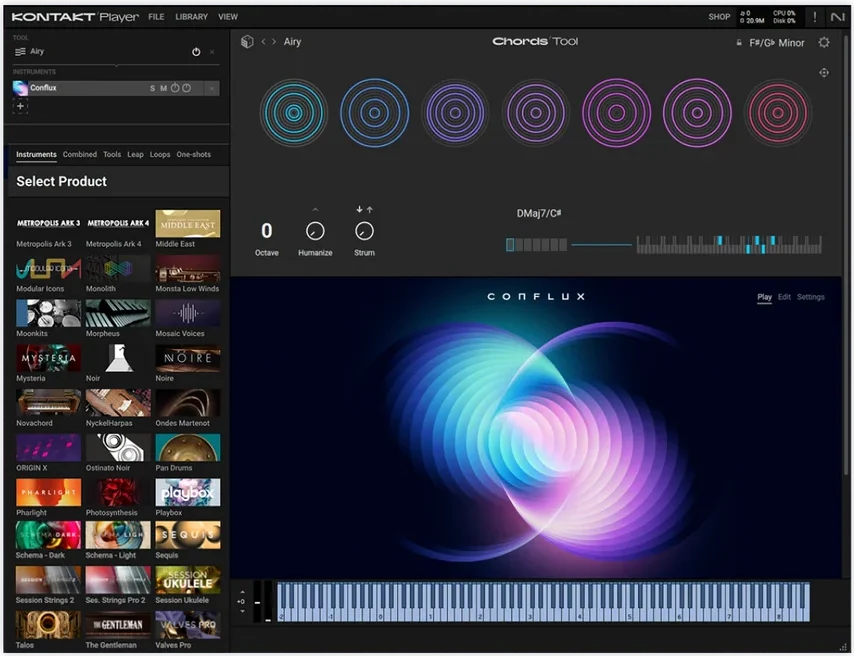Toggle the key lock beside F#/Gb Minor

point(739,42)
